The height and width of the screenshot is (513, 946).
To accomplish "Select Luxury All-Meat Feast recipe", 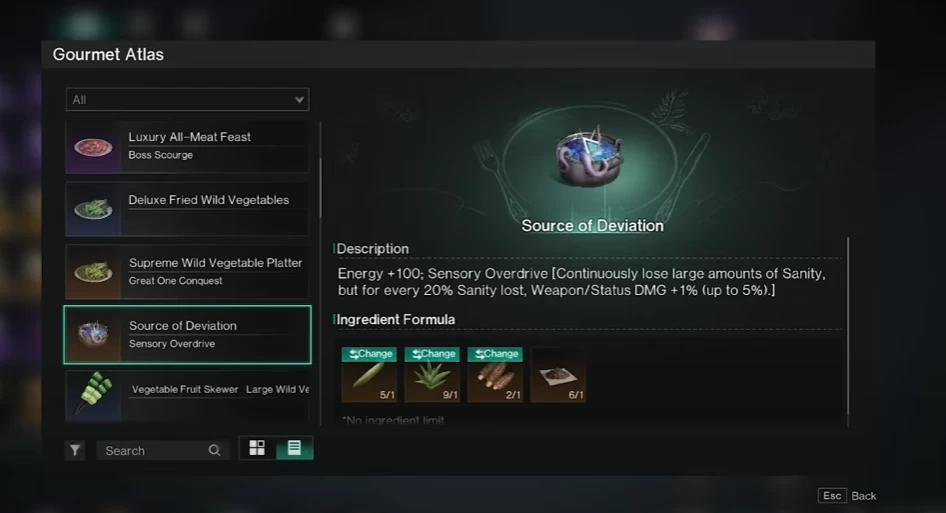I will (x=187, y=147).
